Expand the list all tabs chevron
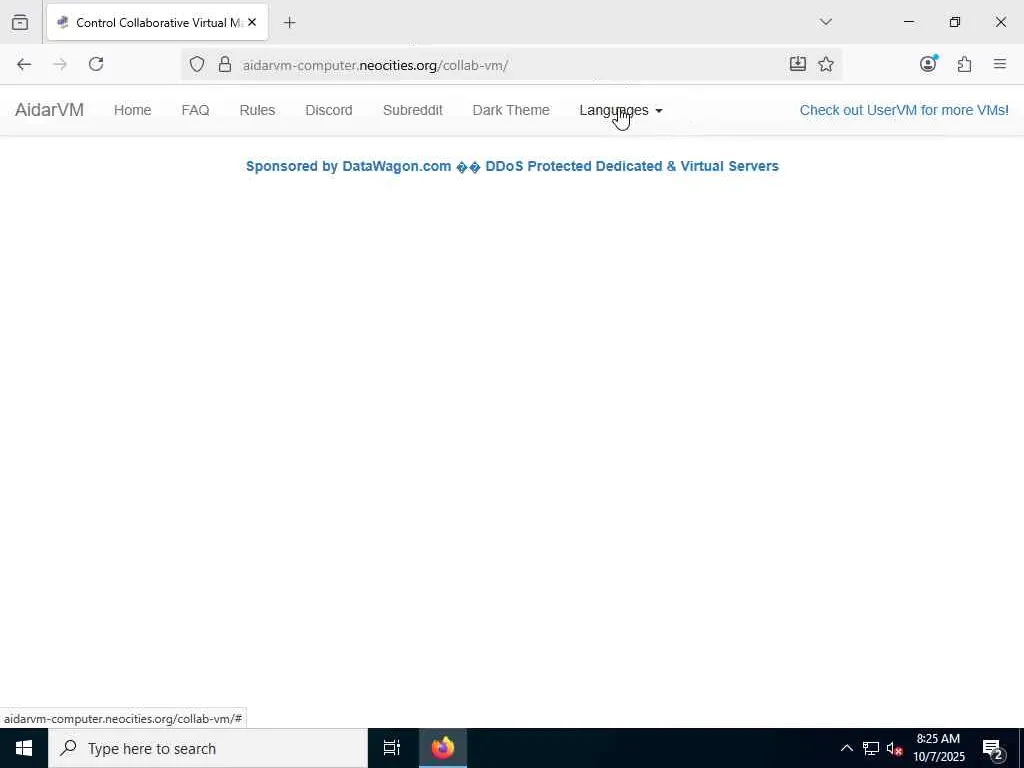 [825, 22]
